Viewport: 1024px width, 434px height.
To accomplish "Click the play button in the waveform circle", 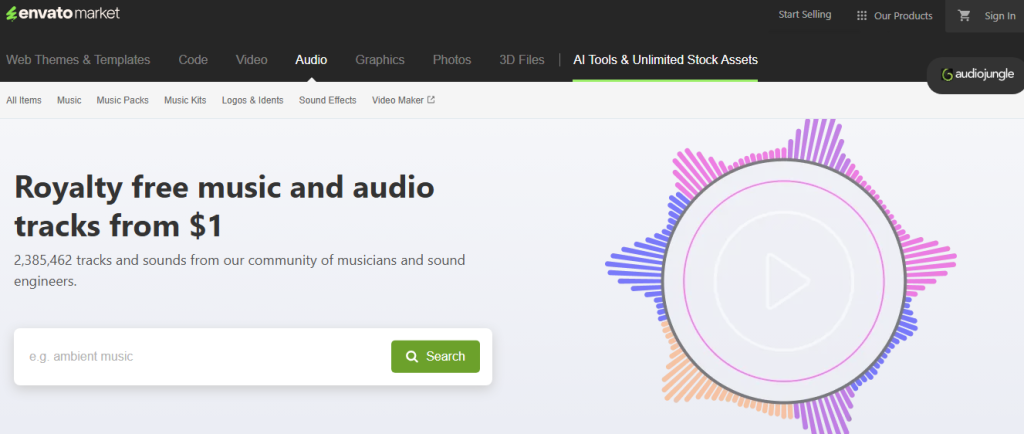I will (x=786, y=281).
